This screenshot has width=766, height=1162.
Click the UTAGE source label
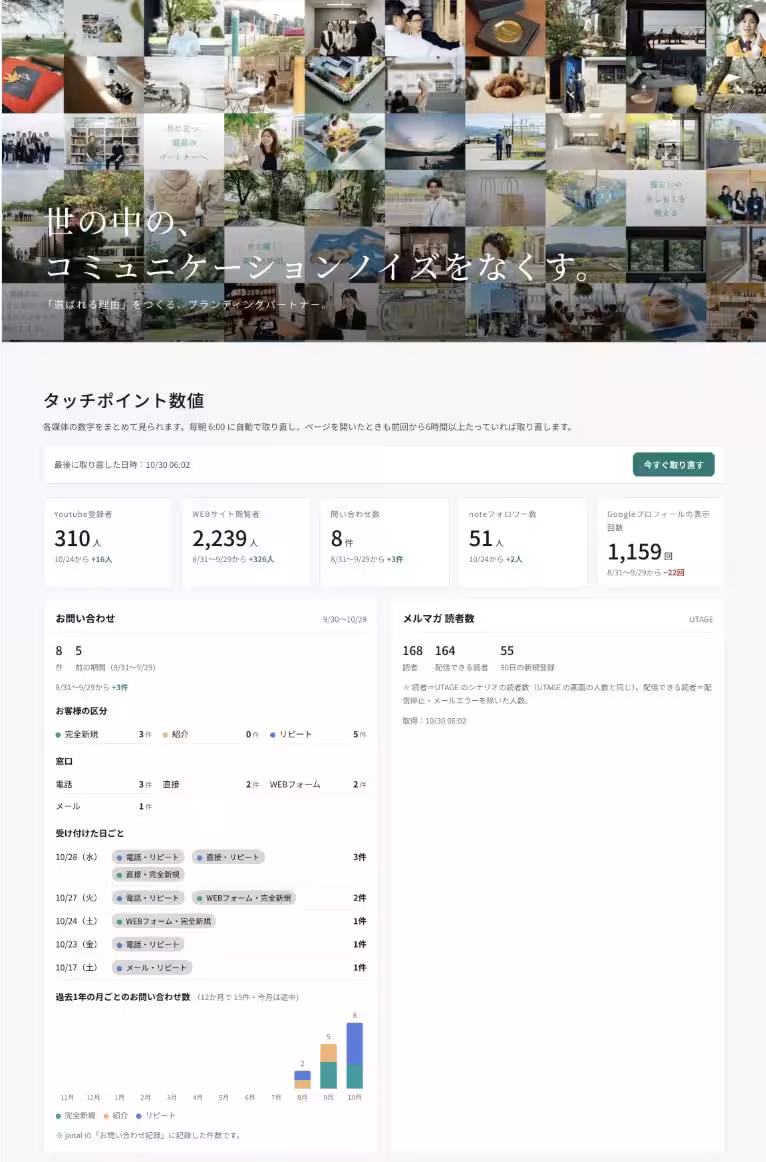701,620
